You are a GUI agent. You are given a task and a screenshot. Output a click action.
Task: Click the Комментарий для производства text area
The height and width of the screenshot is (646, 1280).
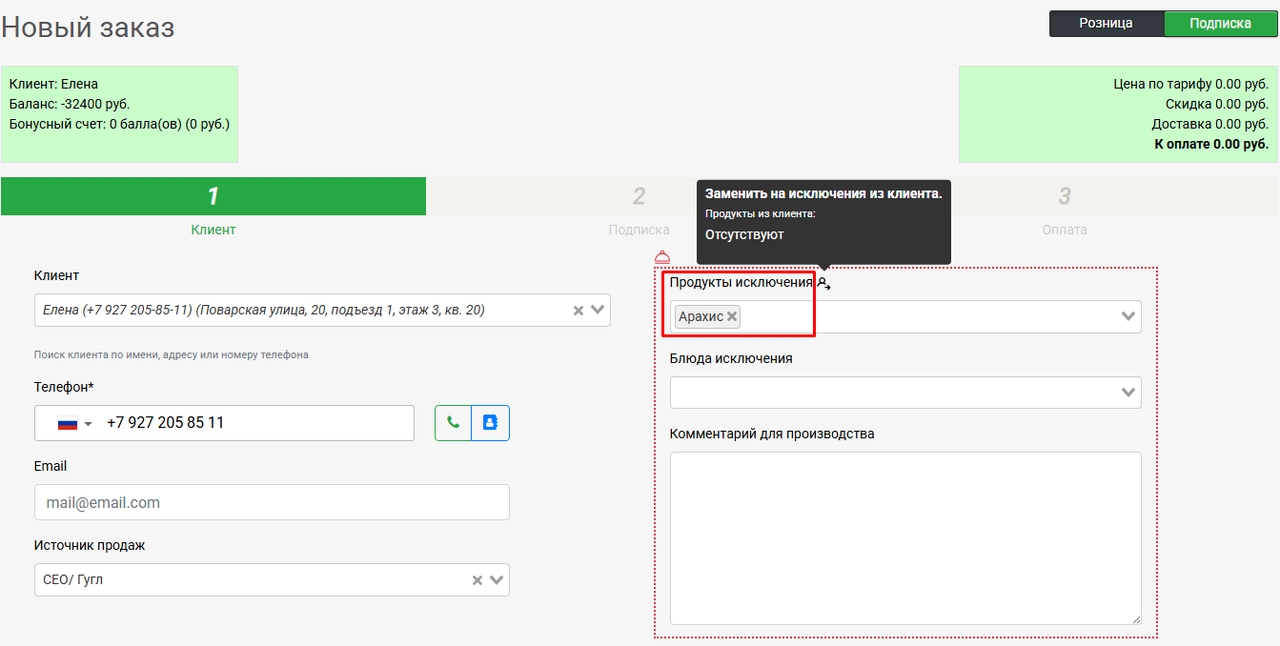tap(905, 538)
